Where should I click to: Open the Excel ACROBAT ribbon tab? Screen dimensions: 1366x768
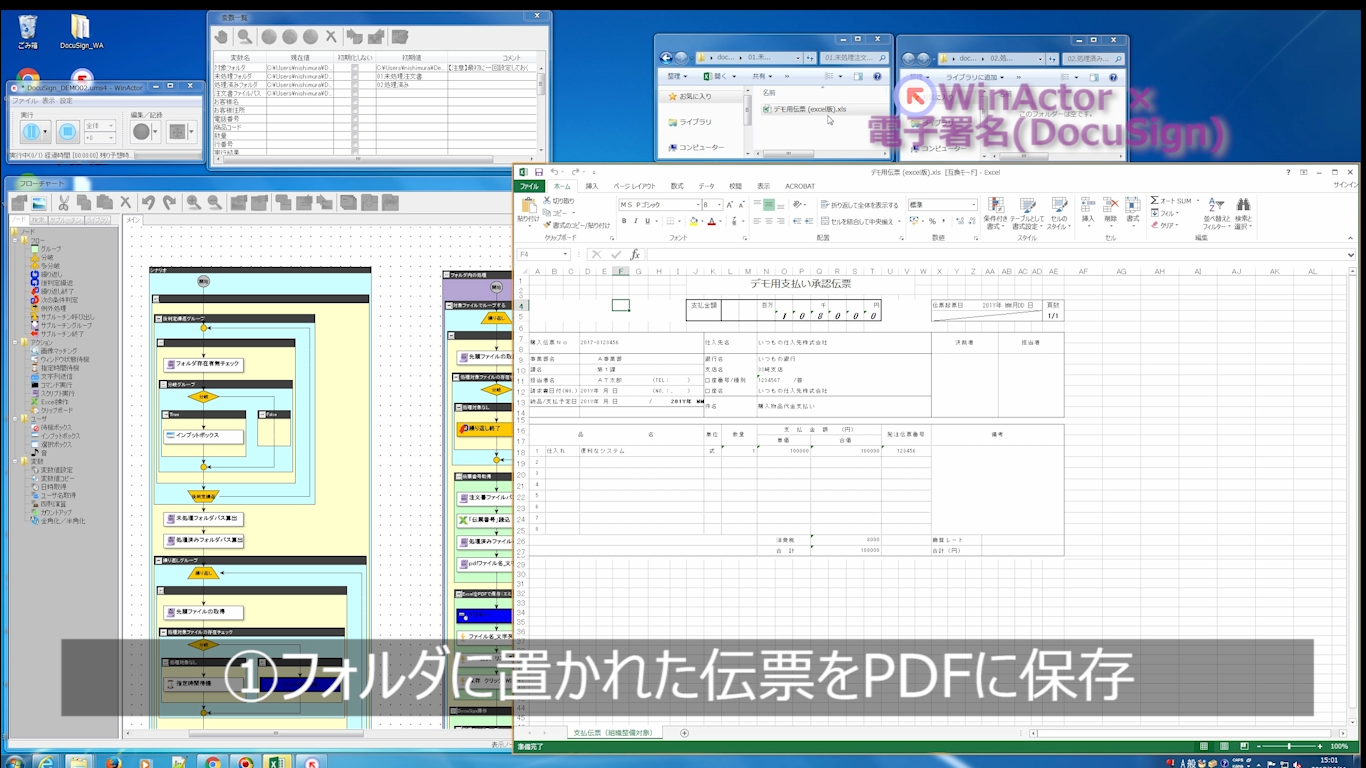pyautogui.click(x=800, y=186)
